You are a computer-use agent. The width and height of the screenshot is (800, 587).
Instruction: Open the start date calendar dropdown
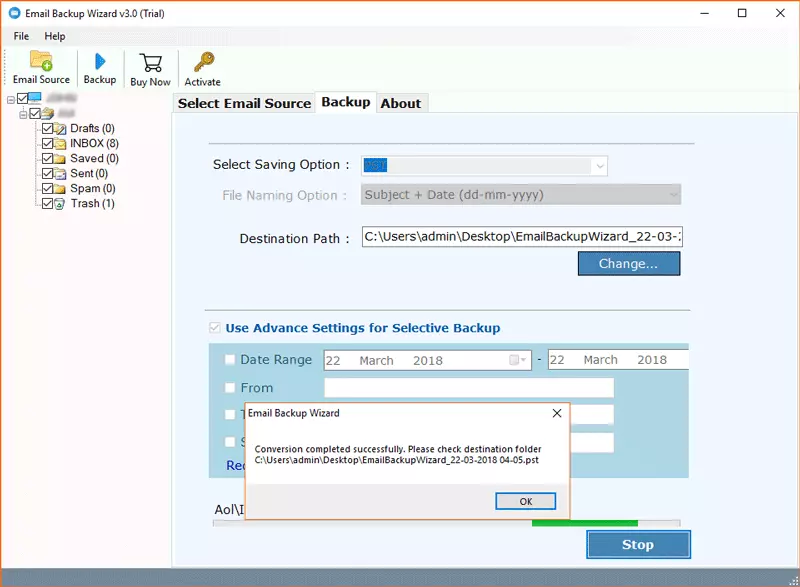[x=518, y=360]
